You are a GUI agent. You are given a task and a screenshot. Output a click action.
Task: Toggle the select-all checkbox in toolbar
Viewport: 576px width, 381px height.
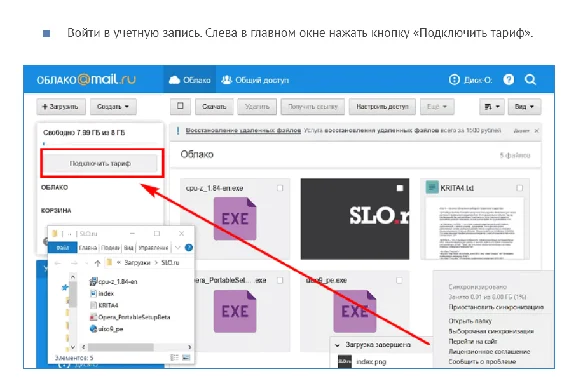point(180,106)
